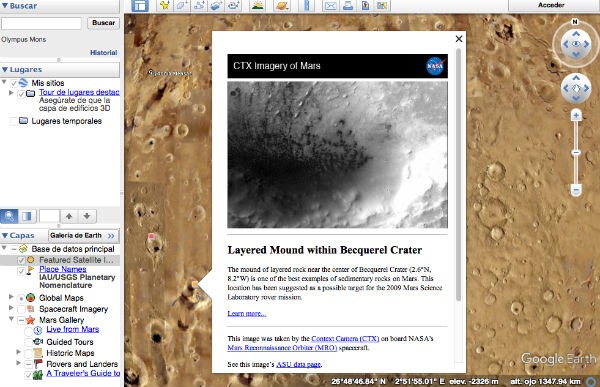Toggle the sidebar panel button
Screen dimensions: 600x387
click(x=140, y=5)
